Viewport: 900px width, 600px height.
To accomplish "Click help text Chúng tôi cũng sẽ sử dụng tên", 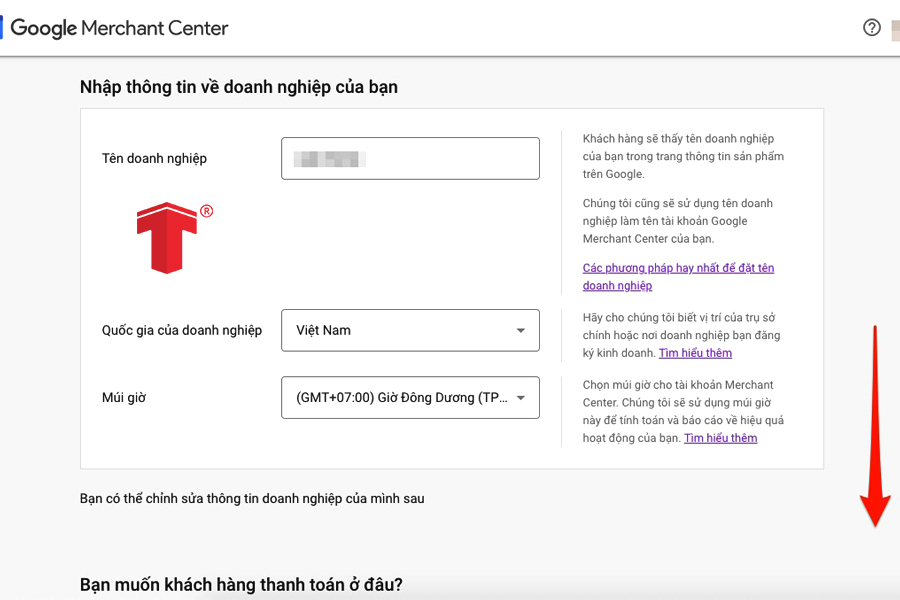I will tap(678, 221).
